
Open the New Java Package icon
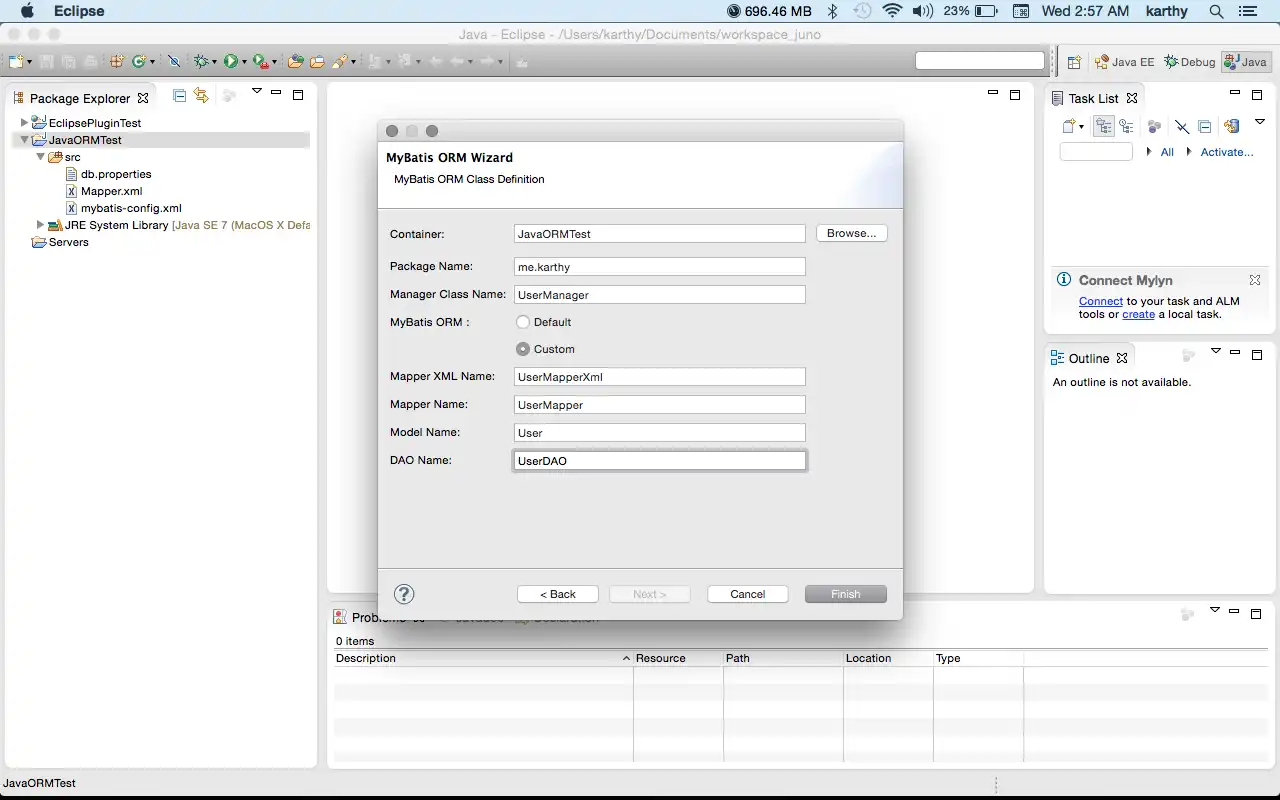(x=117, y=61)
